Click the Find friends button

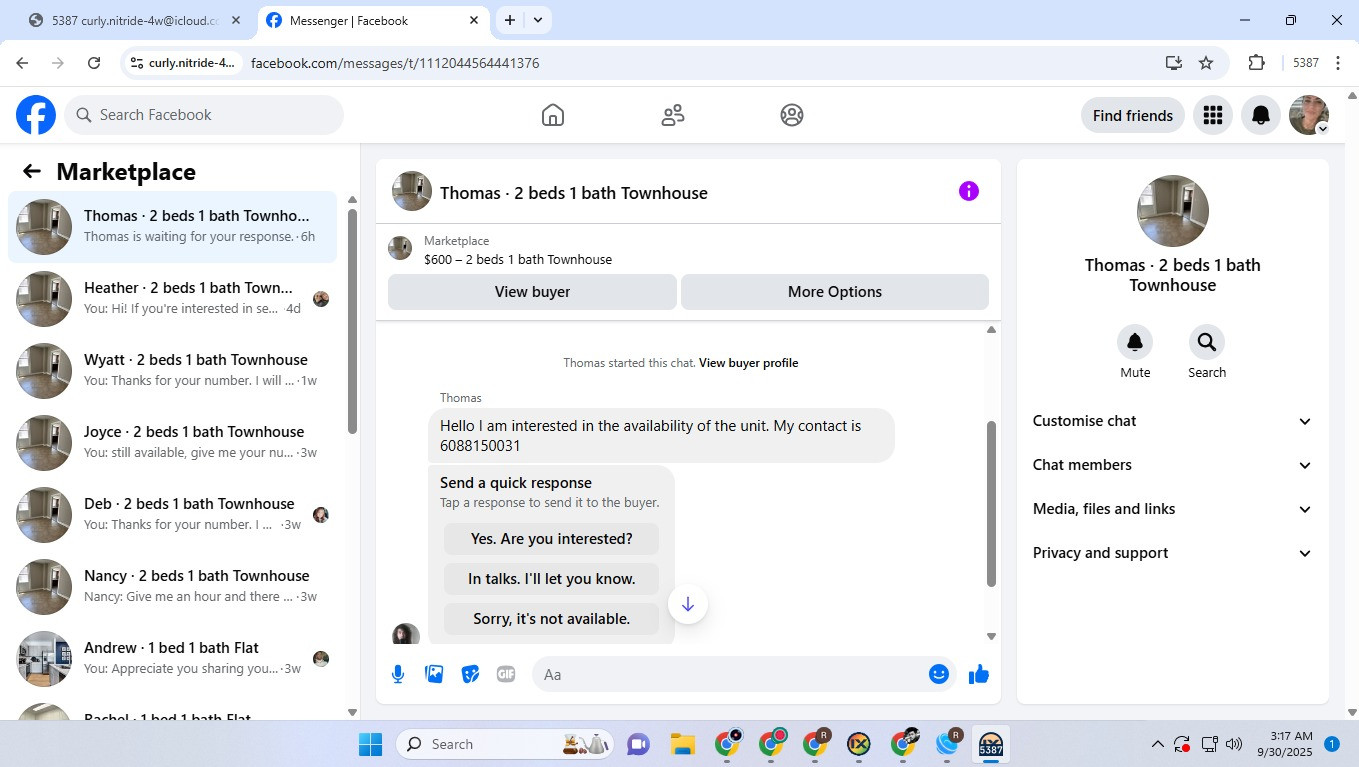pyautogui.click(x=1133, y=115)
